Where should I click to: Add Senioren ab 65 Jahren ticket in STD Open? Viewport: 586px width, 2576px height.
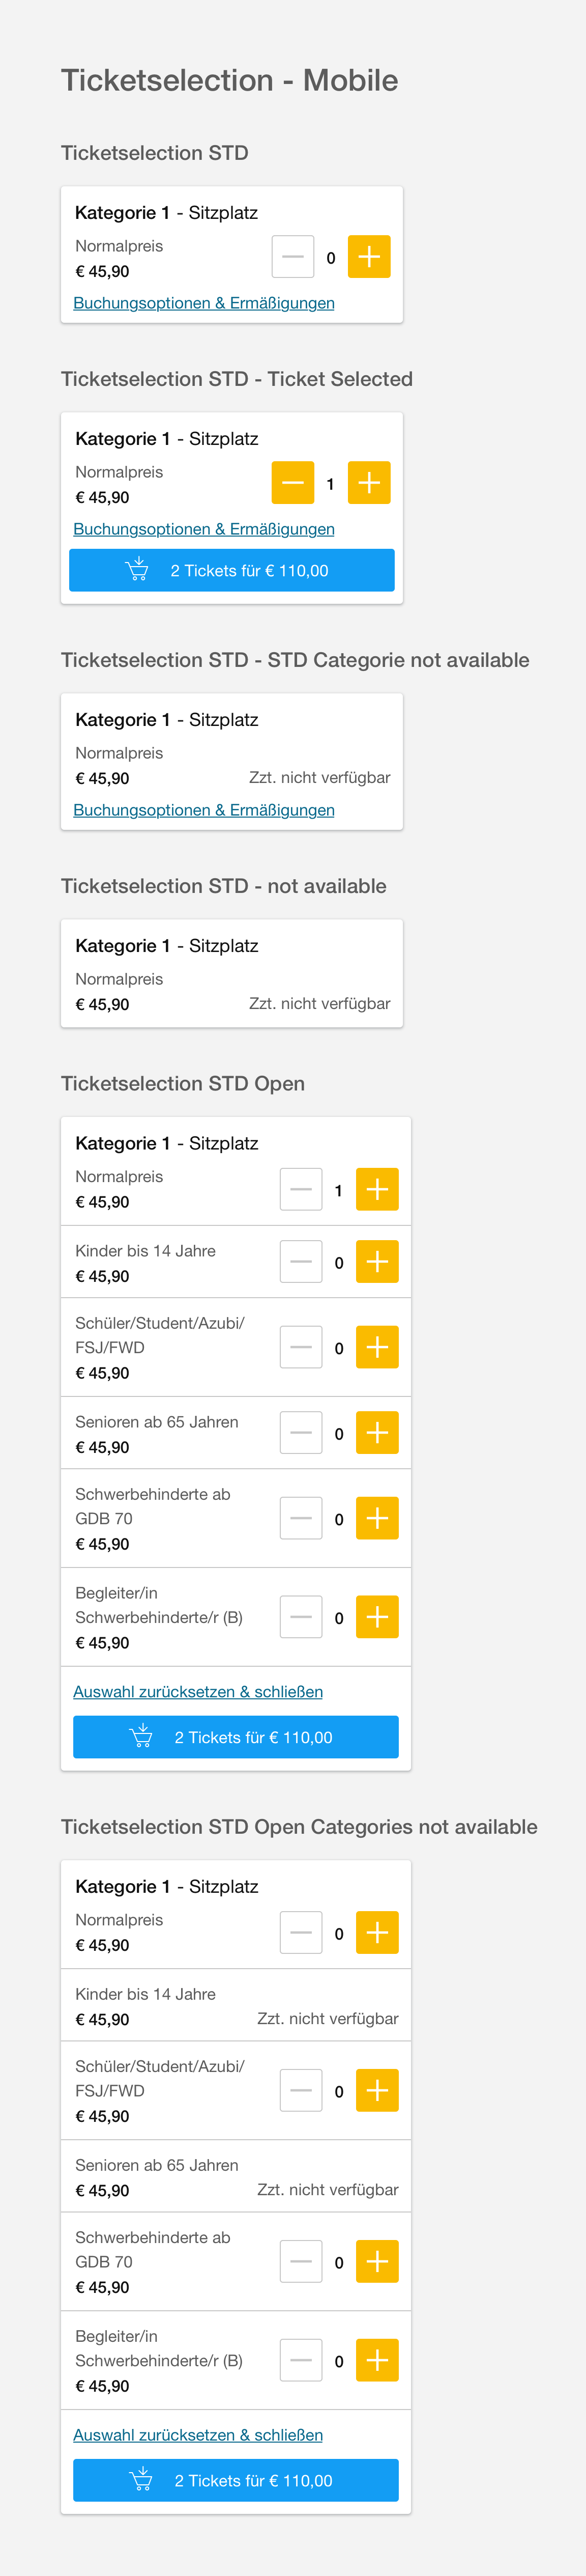[377, 1433]
